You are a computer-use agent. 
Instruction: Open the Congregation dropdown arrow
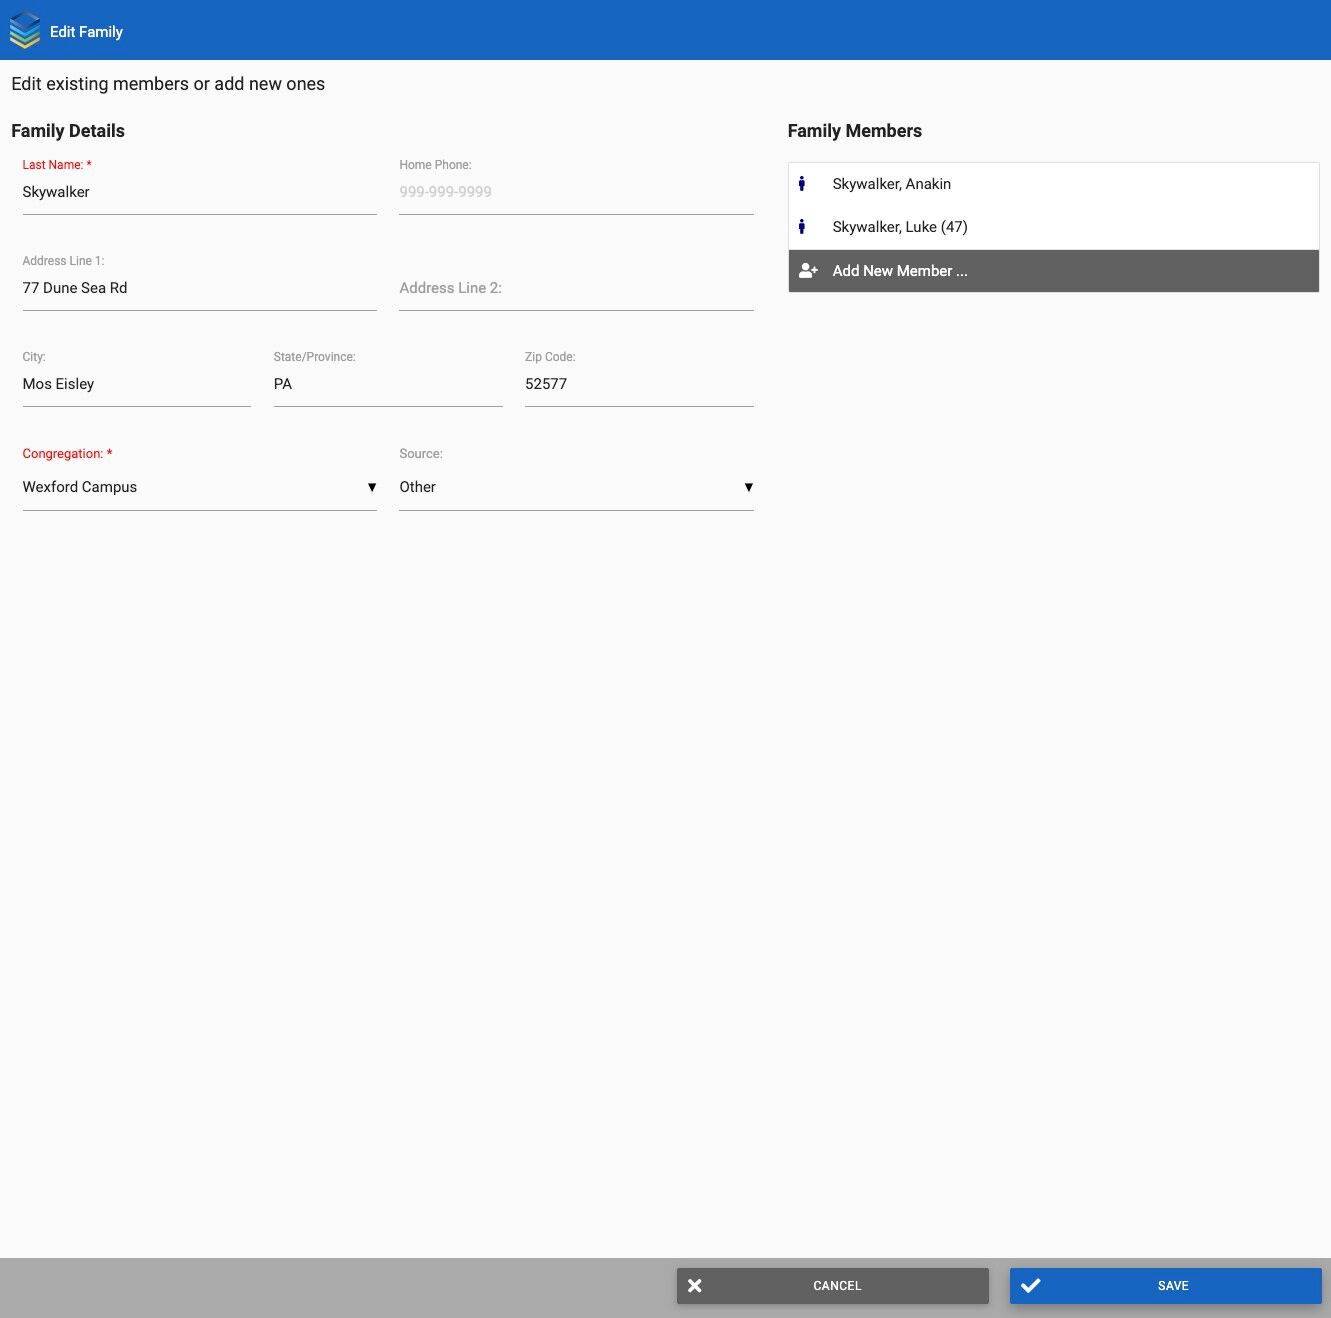click(x=372, y=487)
